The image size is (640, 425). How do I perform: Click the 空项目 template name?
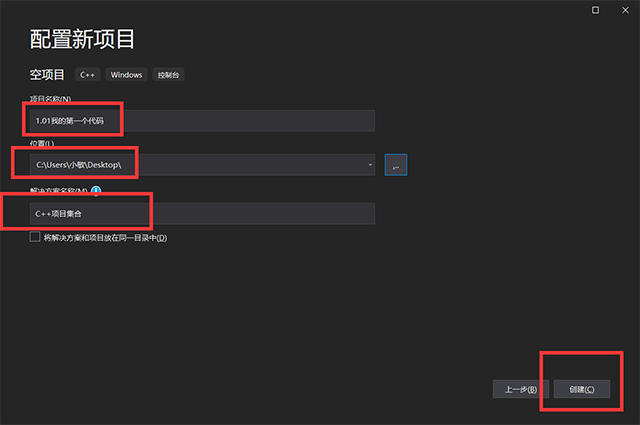pyautogui.click(x=48, y=75)
